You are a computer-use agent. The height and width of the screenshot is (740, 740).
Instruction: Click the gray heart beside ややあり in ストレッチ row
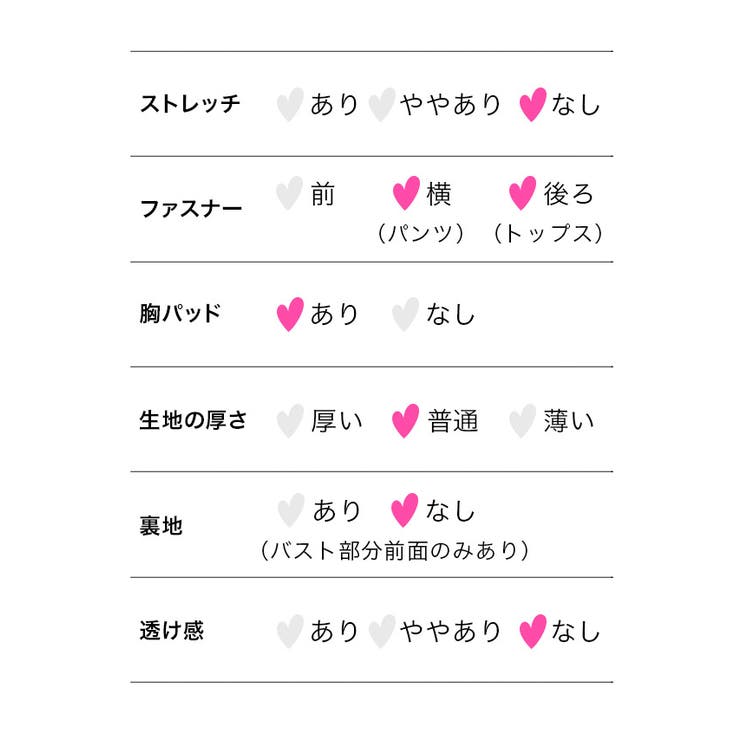click(382, 104)
